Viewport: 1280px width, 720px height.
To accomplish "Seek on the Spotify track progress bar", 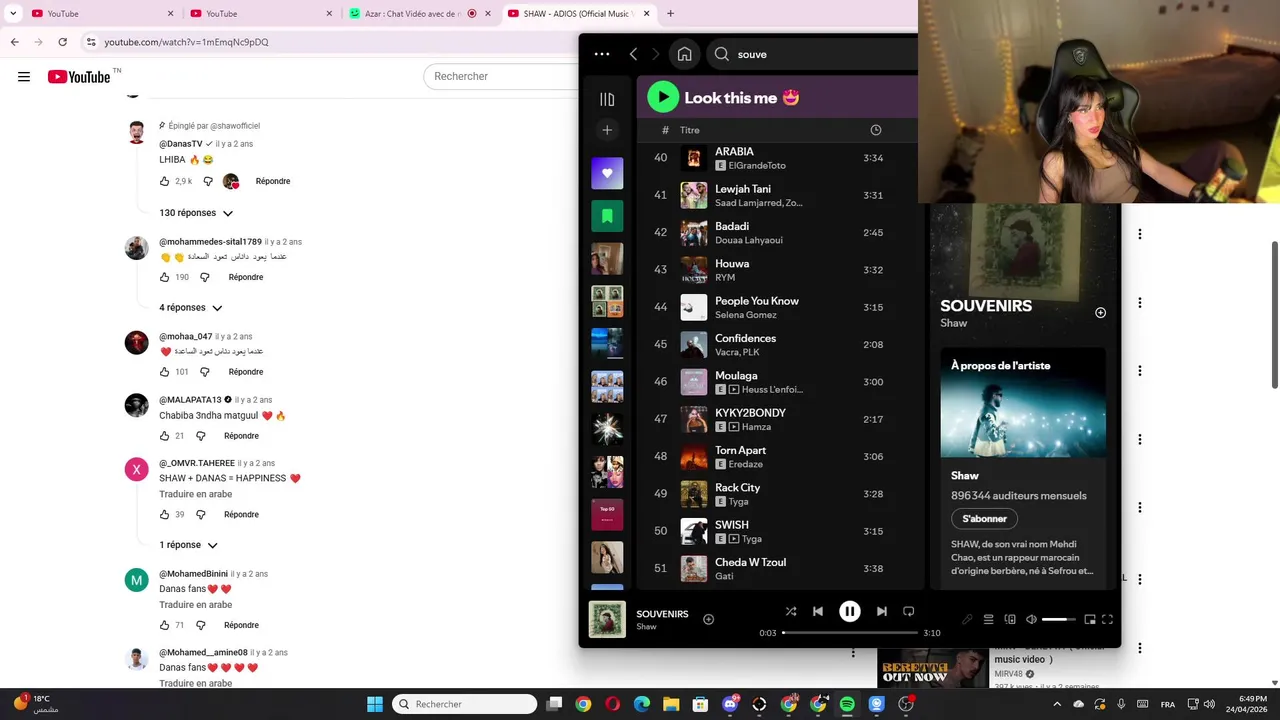I will (850, 632).
